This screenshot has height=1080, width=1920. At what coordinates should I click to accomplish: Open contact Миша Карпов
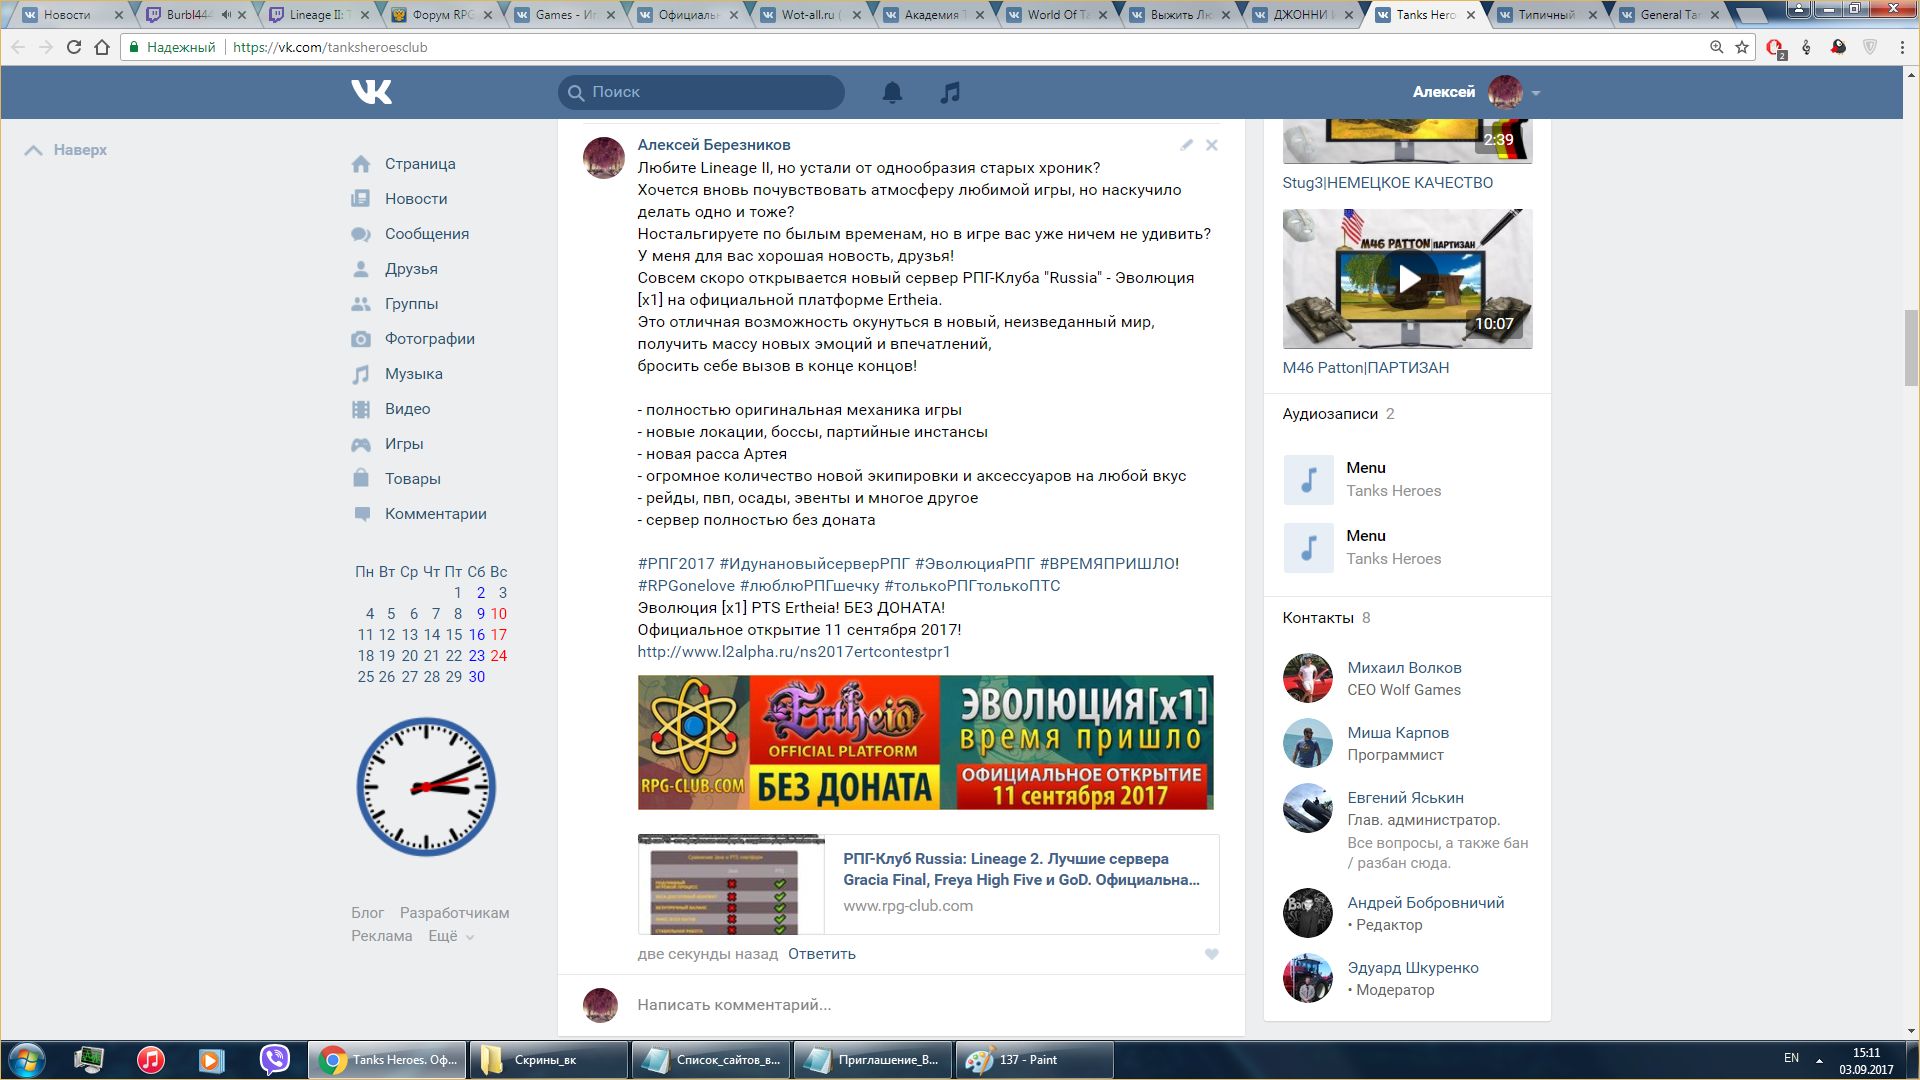[x=1397, y=733]
